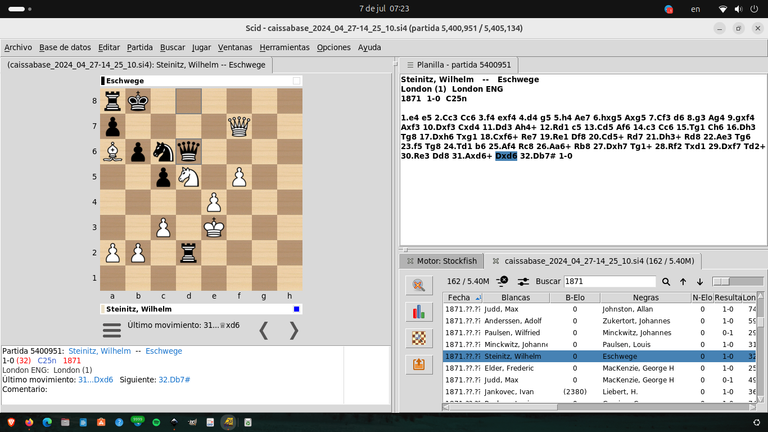Sort game list by Blancas column
Viewport: 768px width, 432px height.
[x=516, y=297]
